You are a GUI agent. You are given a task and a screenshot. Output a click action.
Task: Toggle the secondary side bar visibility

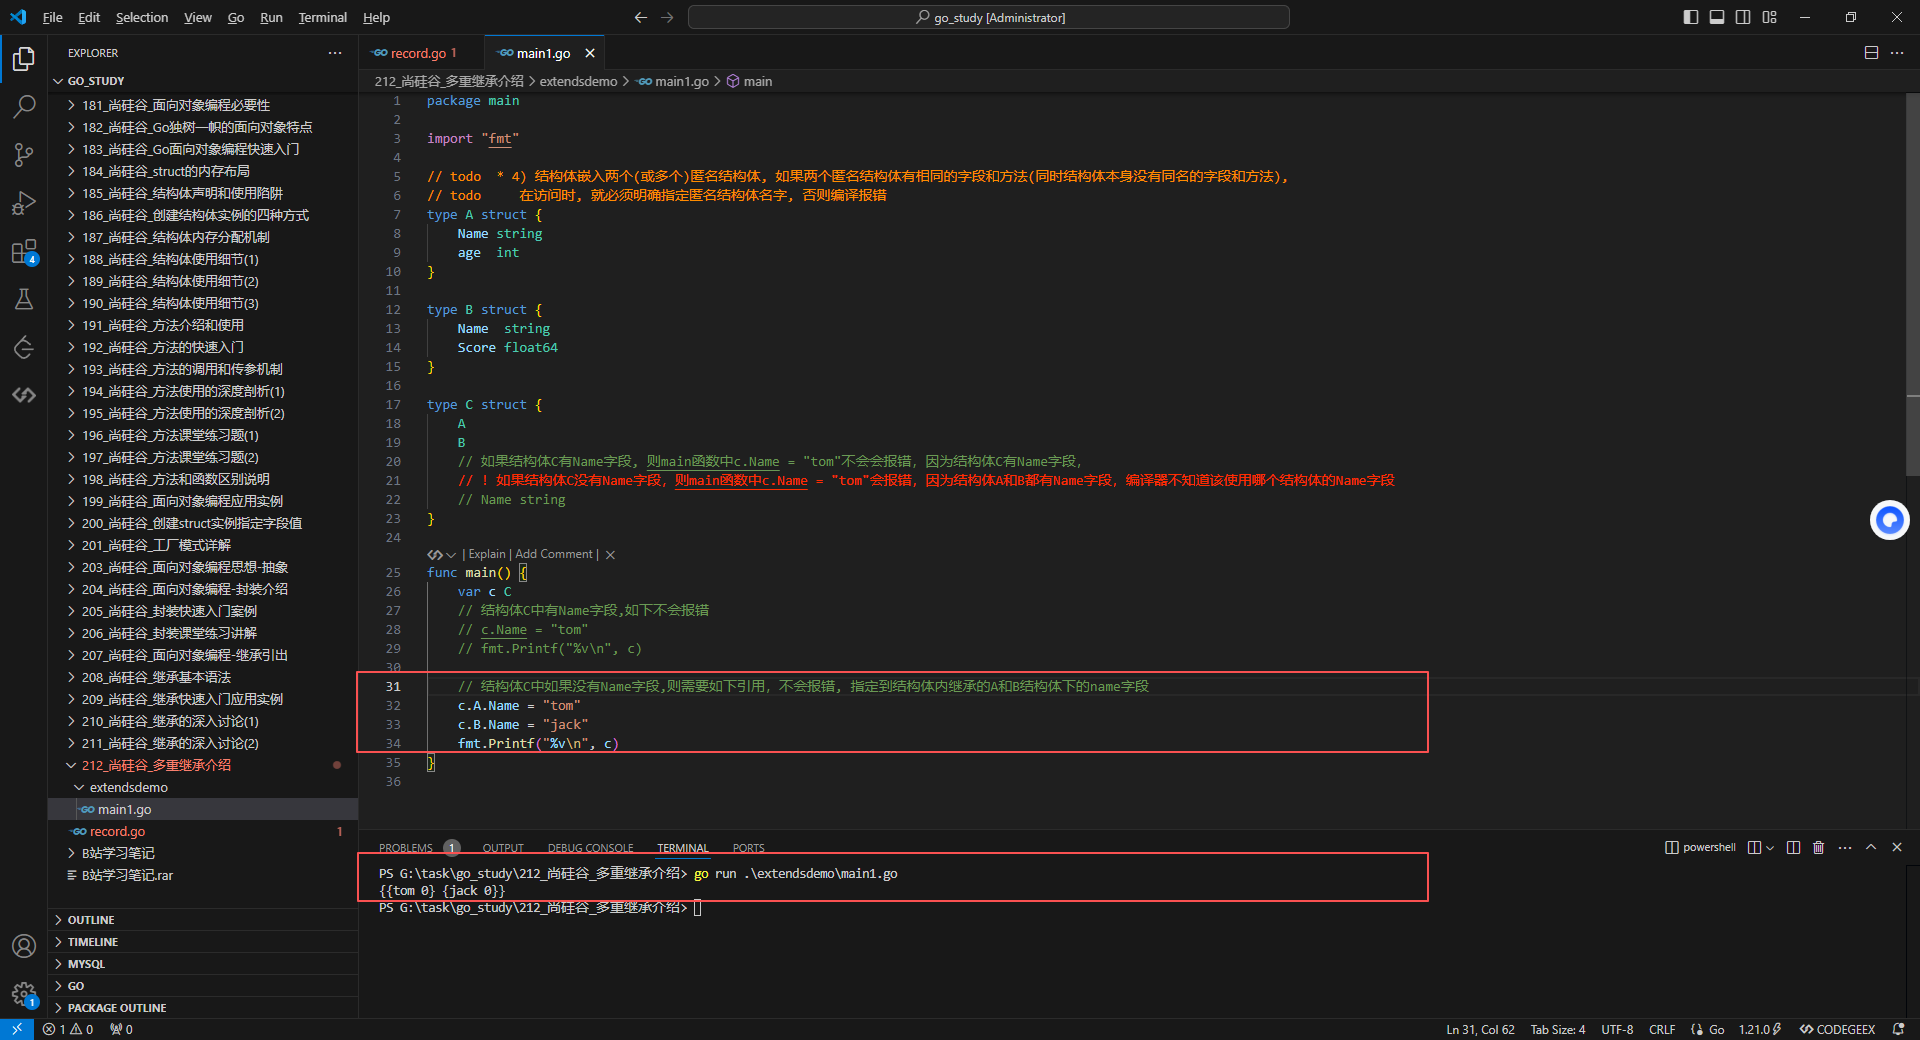1743,17
